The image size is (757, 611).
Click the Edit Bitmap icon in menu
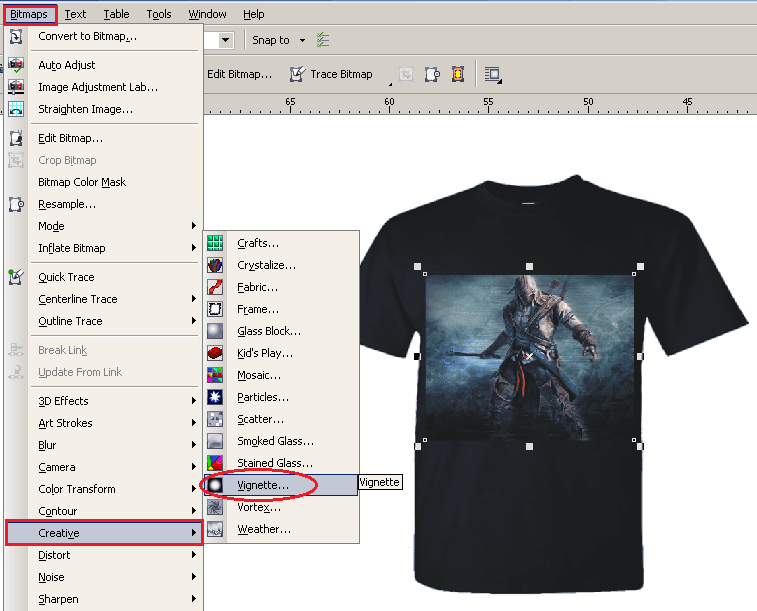point(16,138)
